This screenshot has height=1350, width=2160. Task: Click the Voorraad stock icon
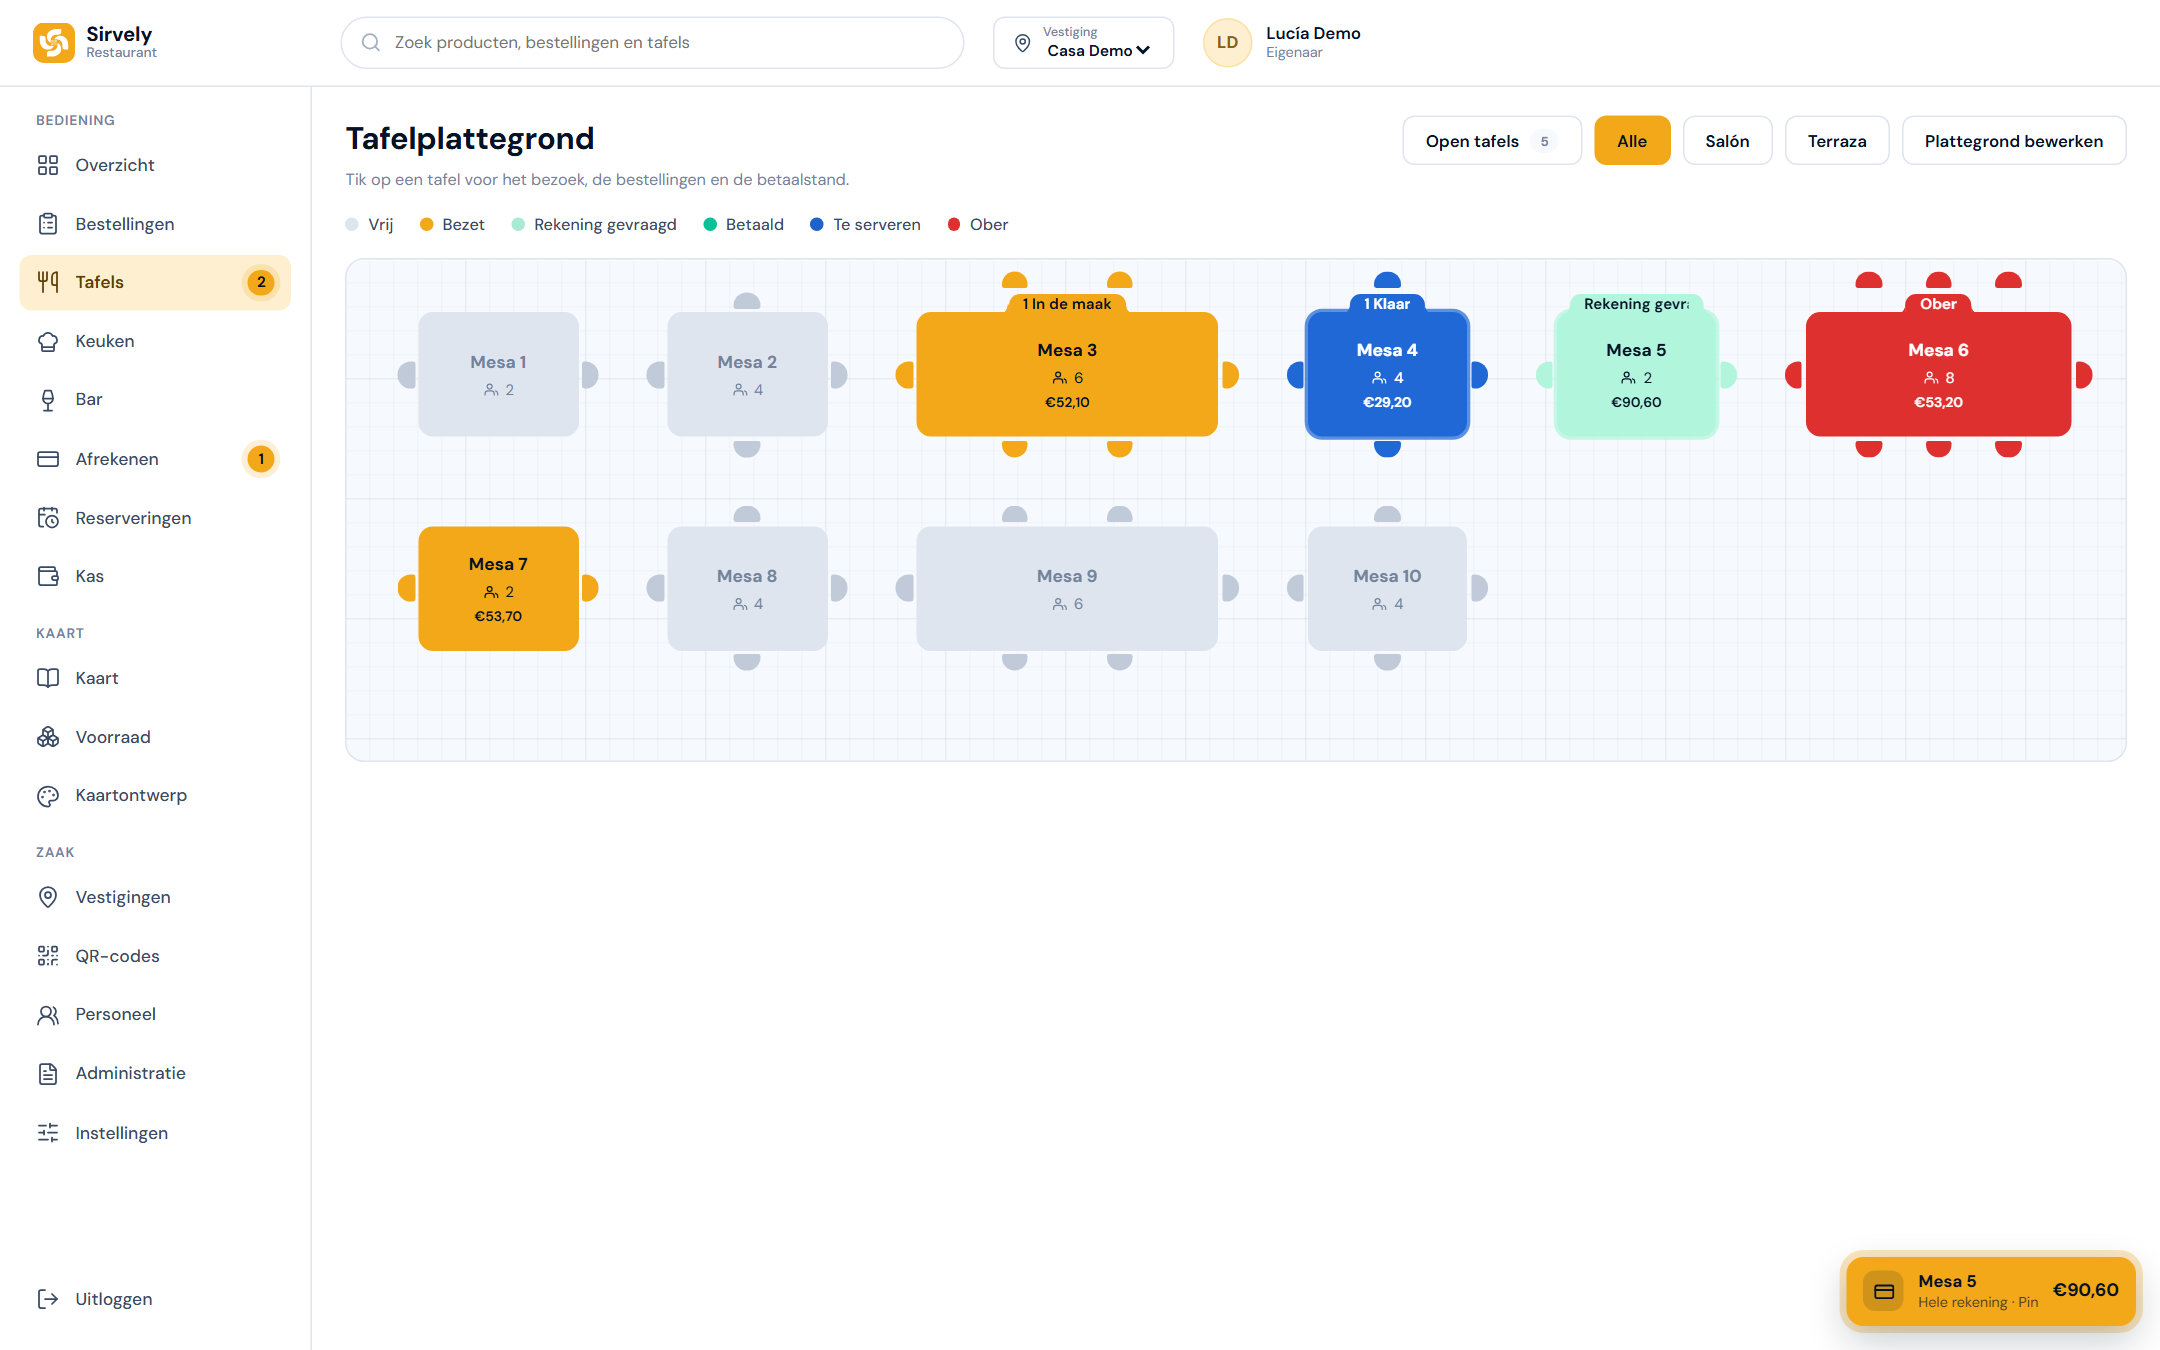[48, 737]
